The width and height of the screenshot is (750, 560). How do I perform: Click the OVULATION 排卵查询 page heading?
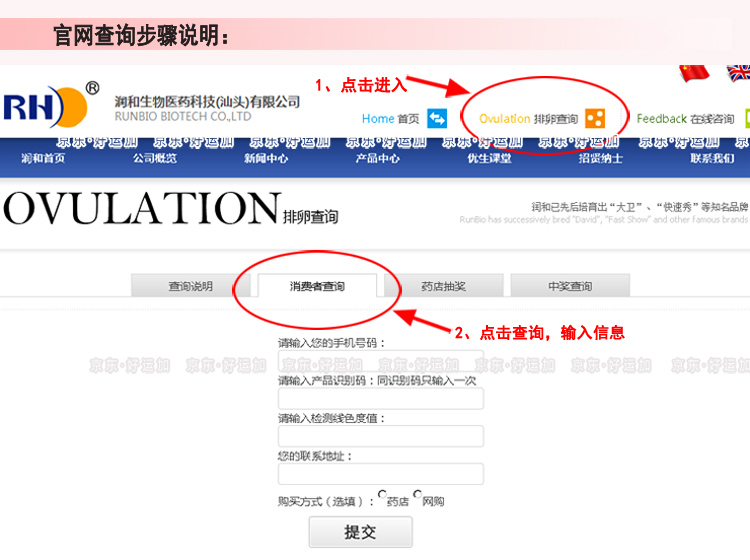point(171,209)
